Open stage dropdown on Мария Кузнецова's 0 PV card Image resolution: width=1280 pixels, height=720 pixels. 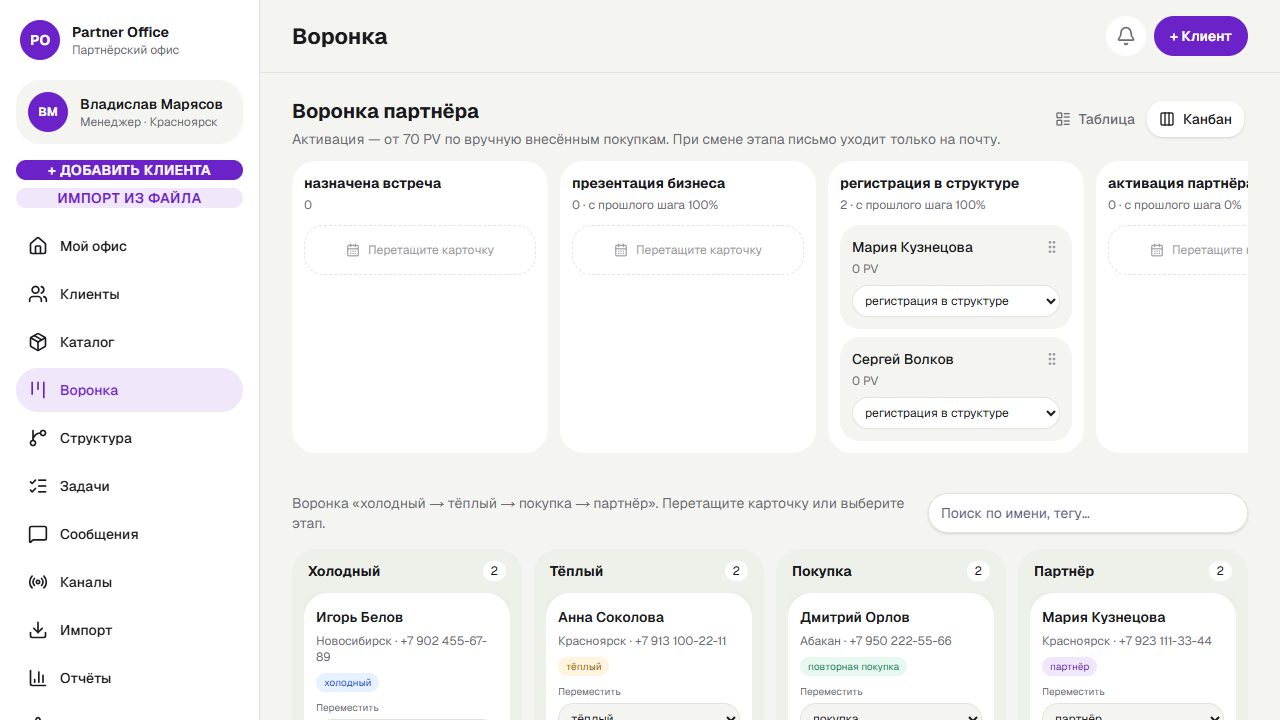[956, 301]
